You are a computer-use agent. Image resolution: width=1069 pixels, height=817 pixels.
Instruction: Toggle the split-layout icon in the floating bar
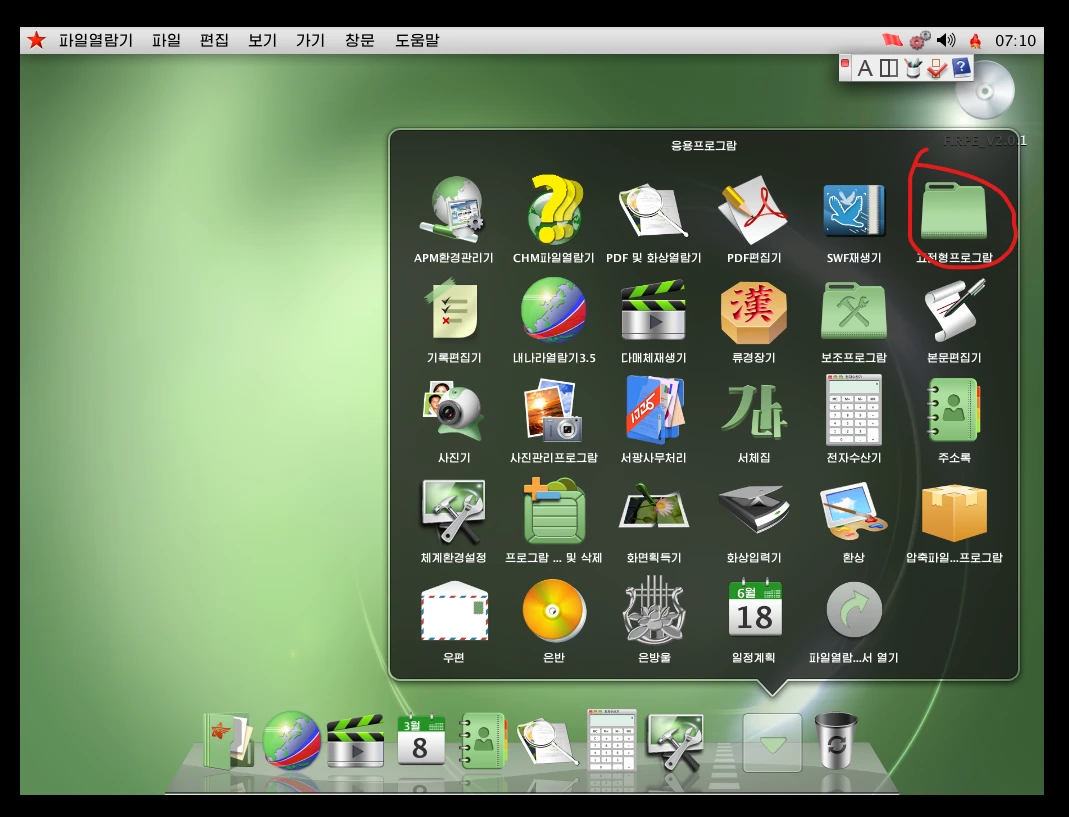[888, 68]
